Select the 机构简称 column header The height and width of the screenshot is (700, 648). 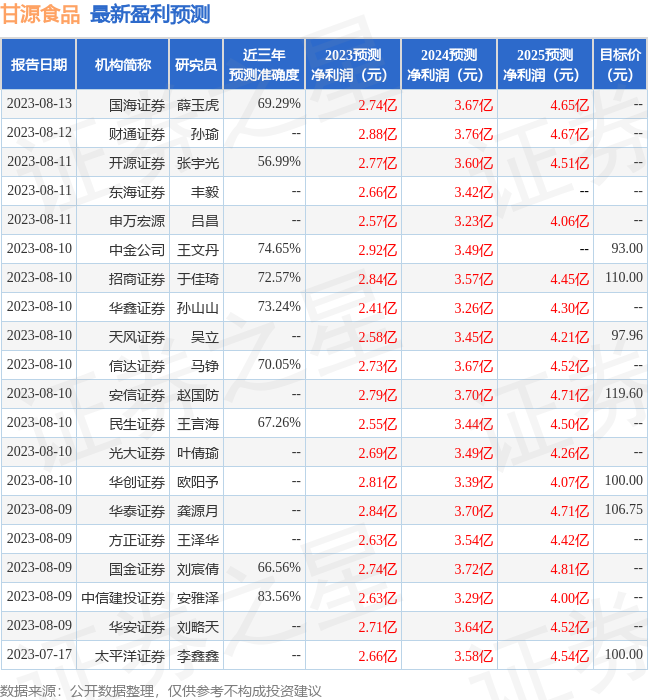pos(123,65)
